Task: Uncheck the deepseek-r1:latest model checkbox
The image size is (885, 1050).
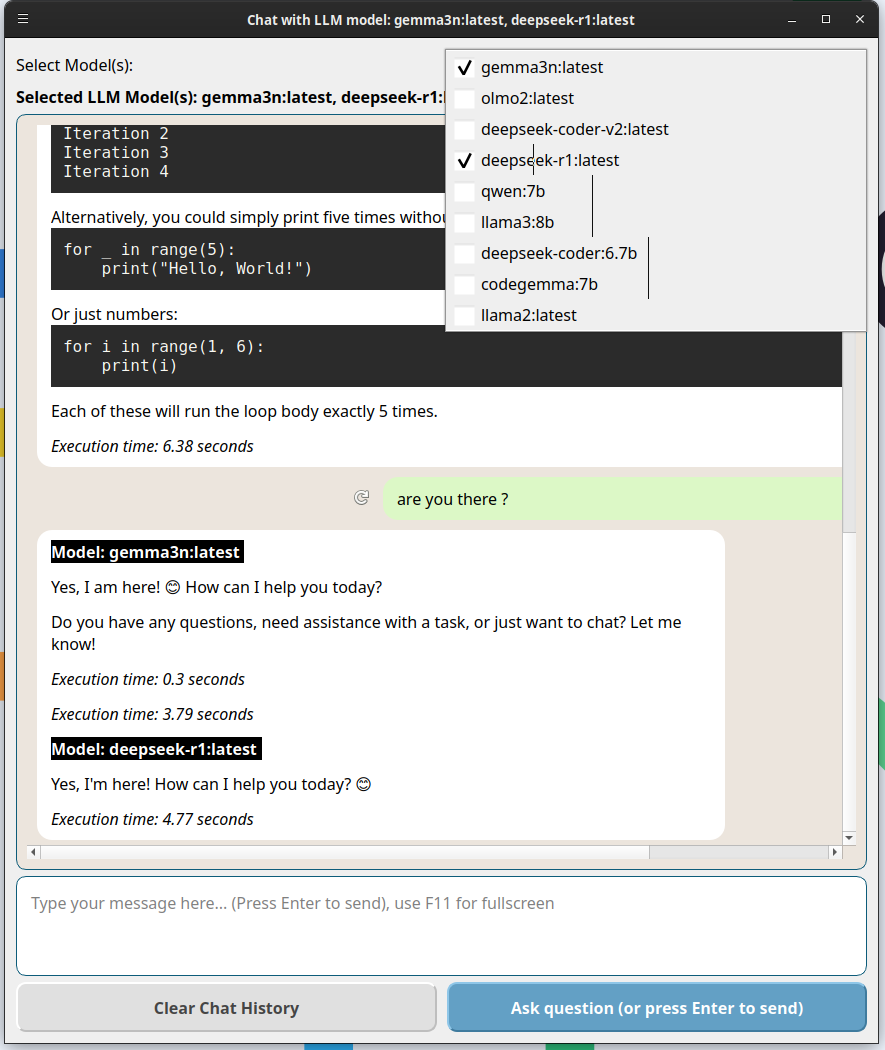Action: [x=464, y=161]
